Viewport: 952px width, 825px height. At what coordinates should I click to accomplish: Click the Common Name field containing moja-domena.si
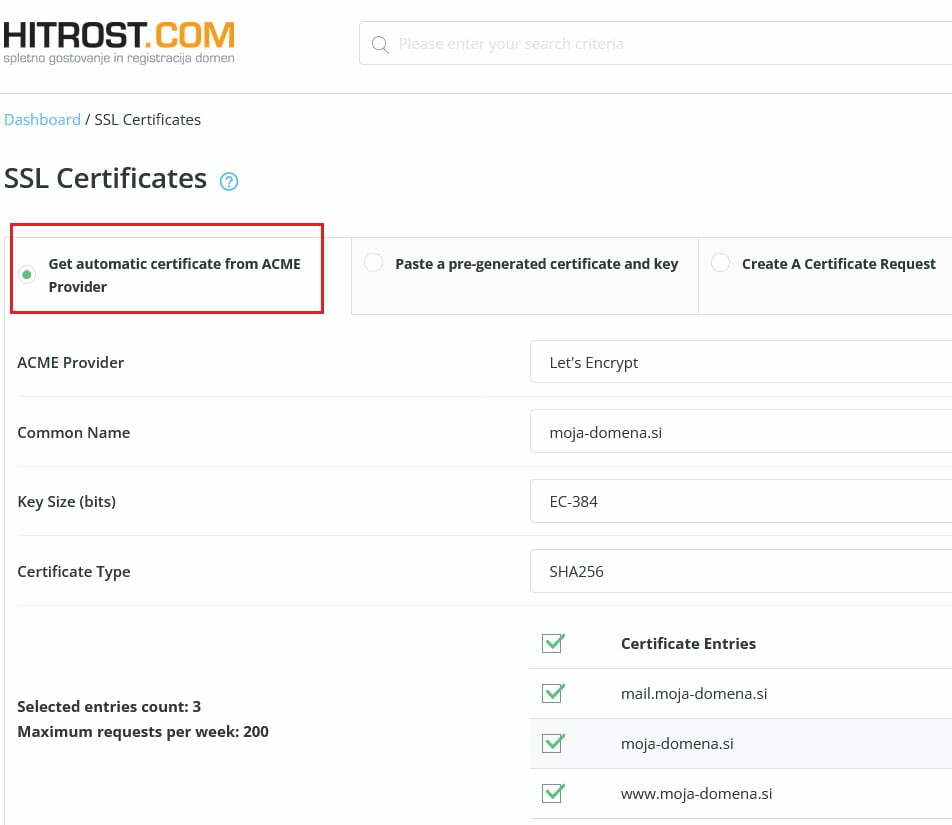(x=740, y=431)
